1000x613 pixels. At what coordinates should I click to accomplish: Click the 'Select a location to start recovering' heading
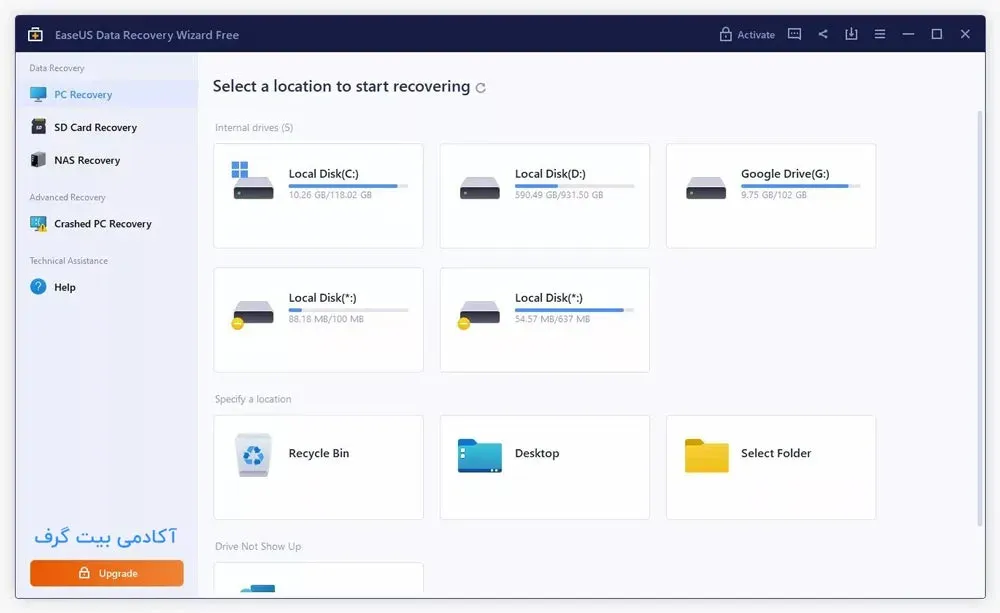click(x=341, y=86)
